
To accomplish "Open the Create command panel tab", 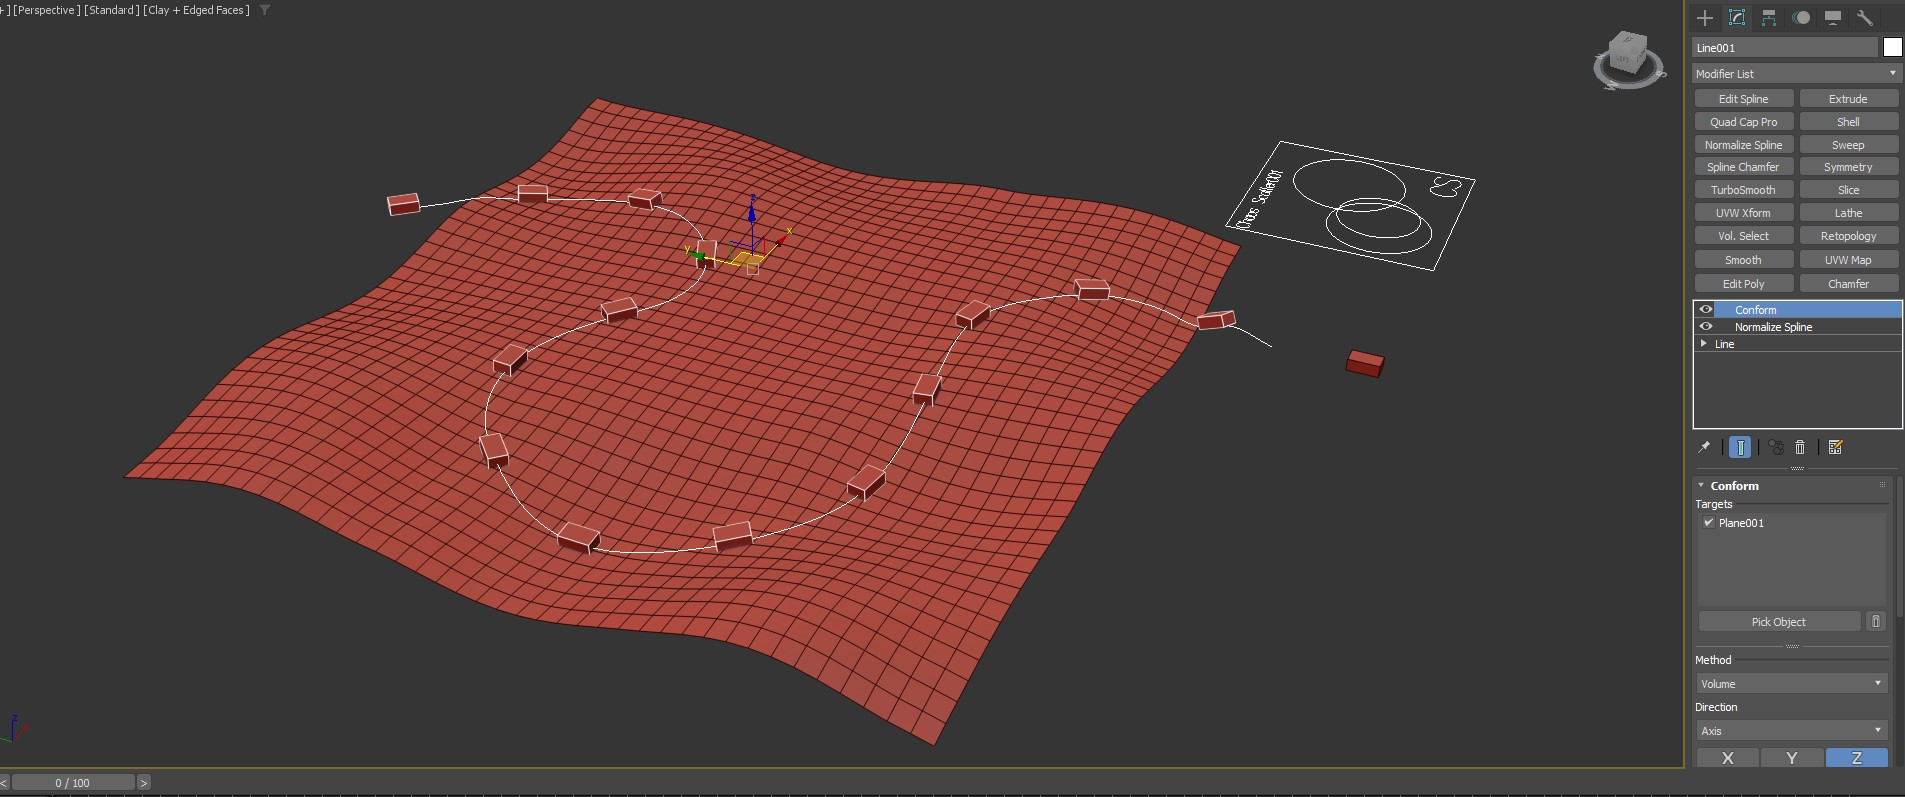I will pos(1705,18).
